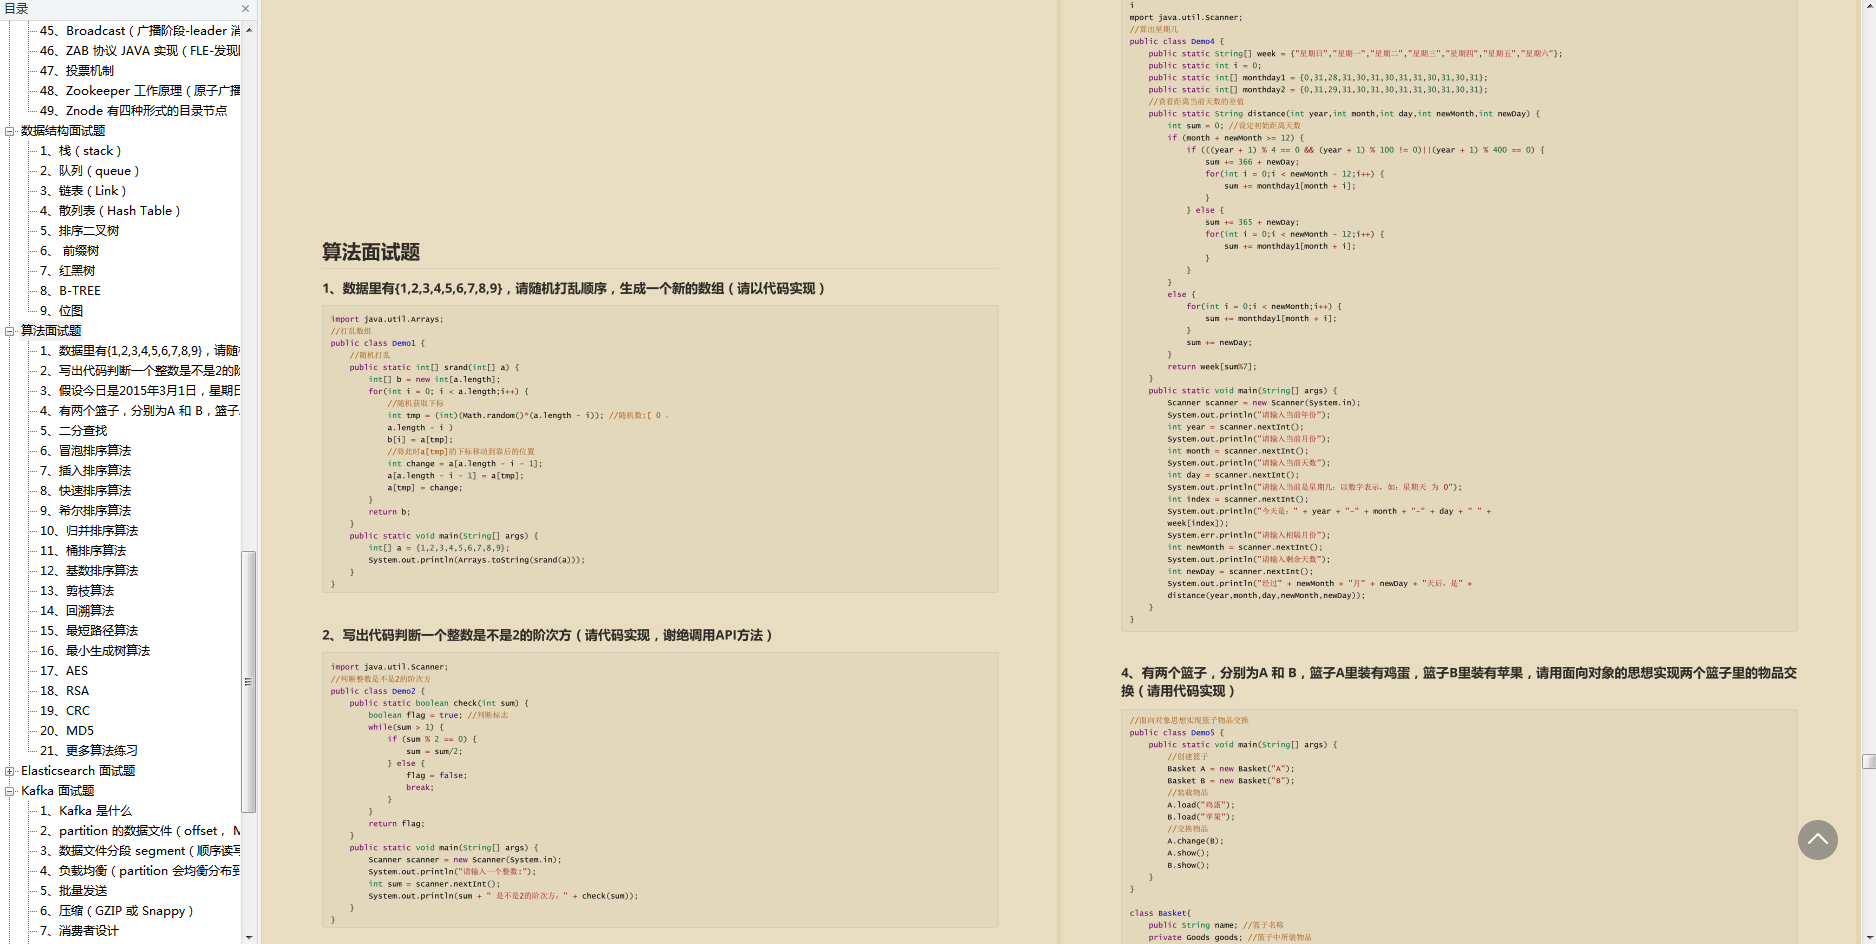This screenshot has height=944, width=1876.
Task: Jump to 14、回溯算法
Action: pyautogui.click(x=77, y=611)
